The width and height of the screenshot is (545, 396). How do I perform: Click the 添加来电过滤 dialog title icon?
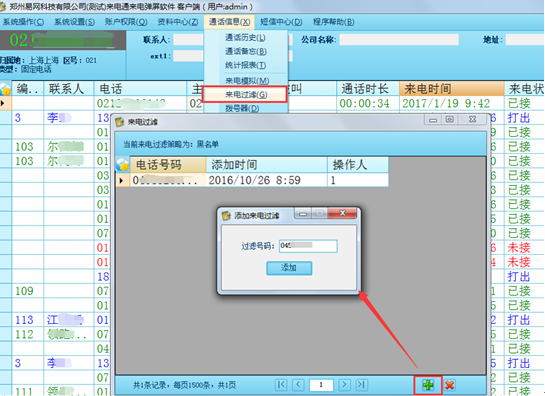click(226, 216)
